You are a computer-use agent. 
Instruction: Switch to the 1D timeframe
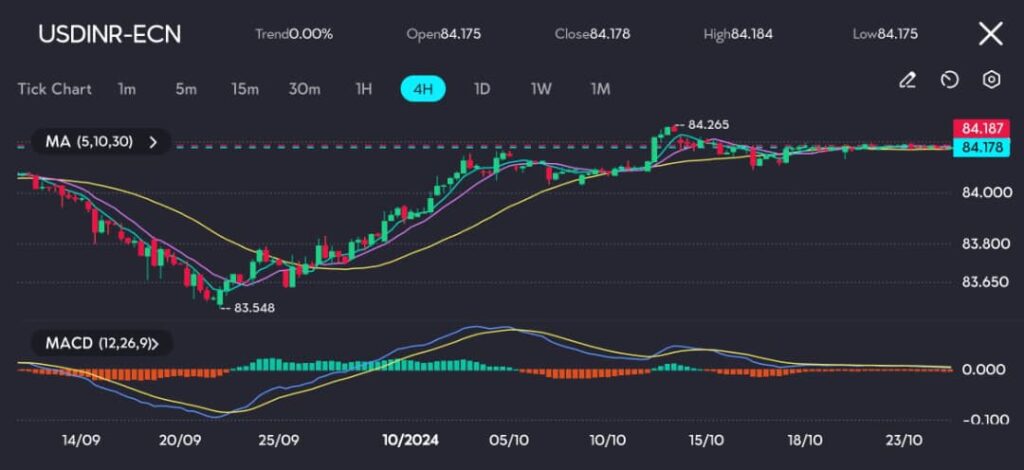[x=482, y=89]
